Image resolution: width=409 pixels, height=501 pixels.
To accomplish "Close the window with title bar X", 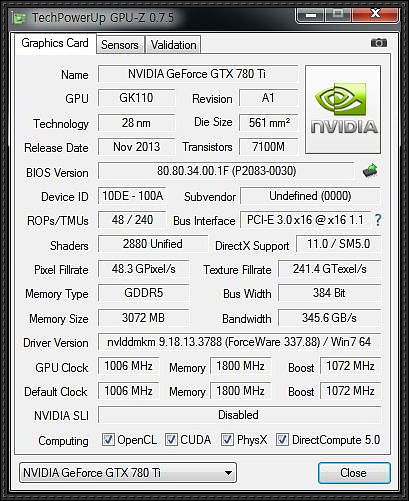I will (x=375, y=14).
